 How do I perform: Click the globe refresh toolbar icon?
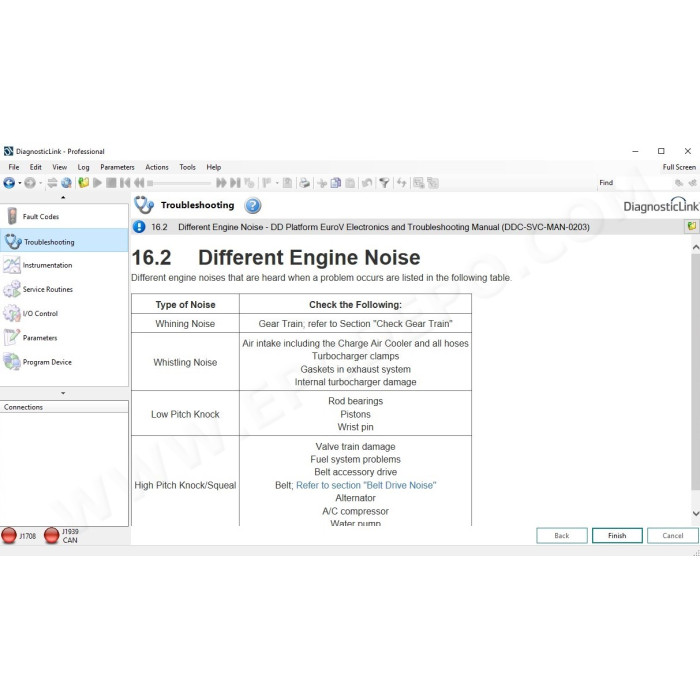pos(66,183)
